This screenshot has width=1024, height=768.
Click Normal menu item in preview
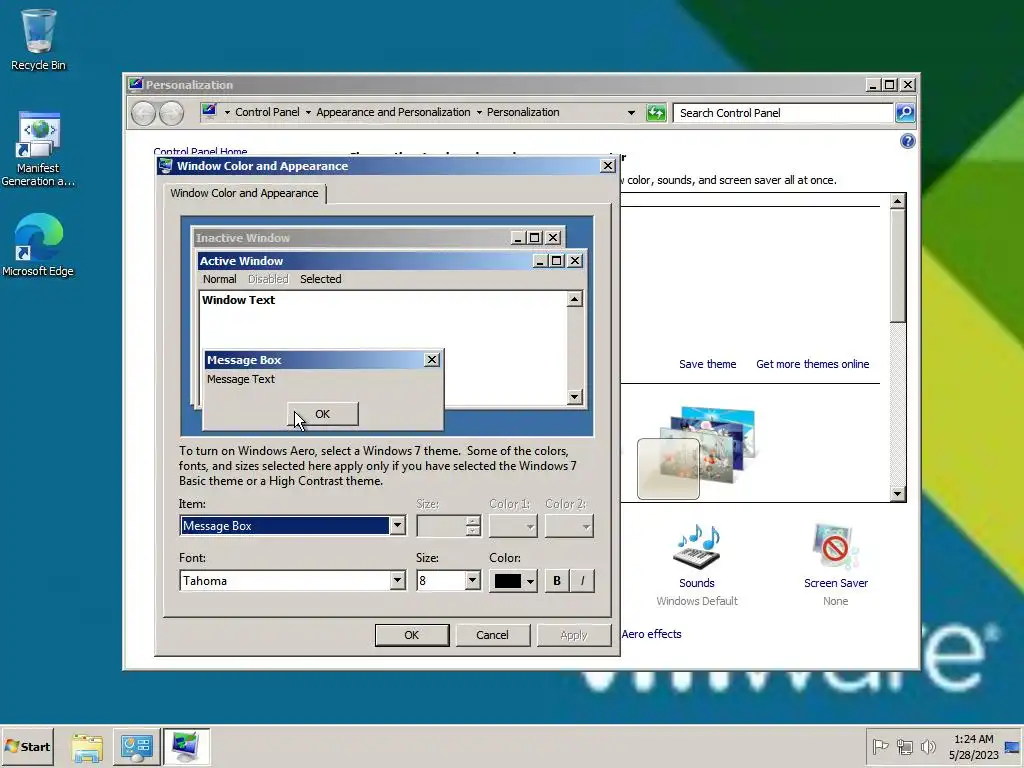219,280
